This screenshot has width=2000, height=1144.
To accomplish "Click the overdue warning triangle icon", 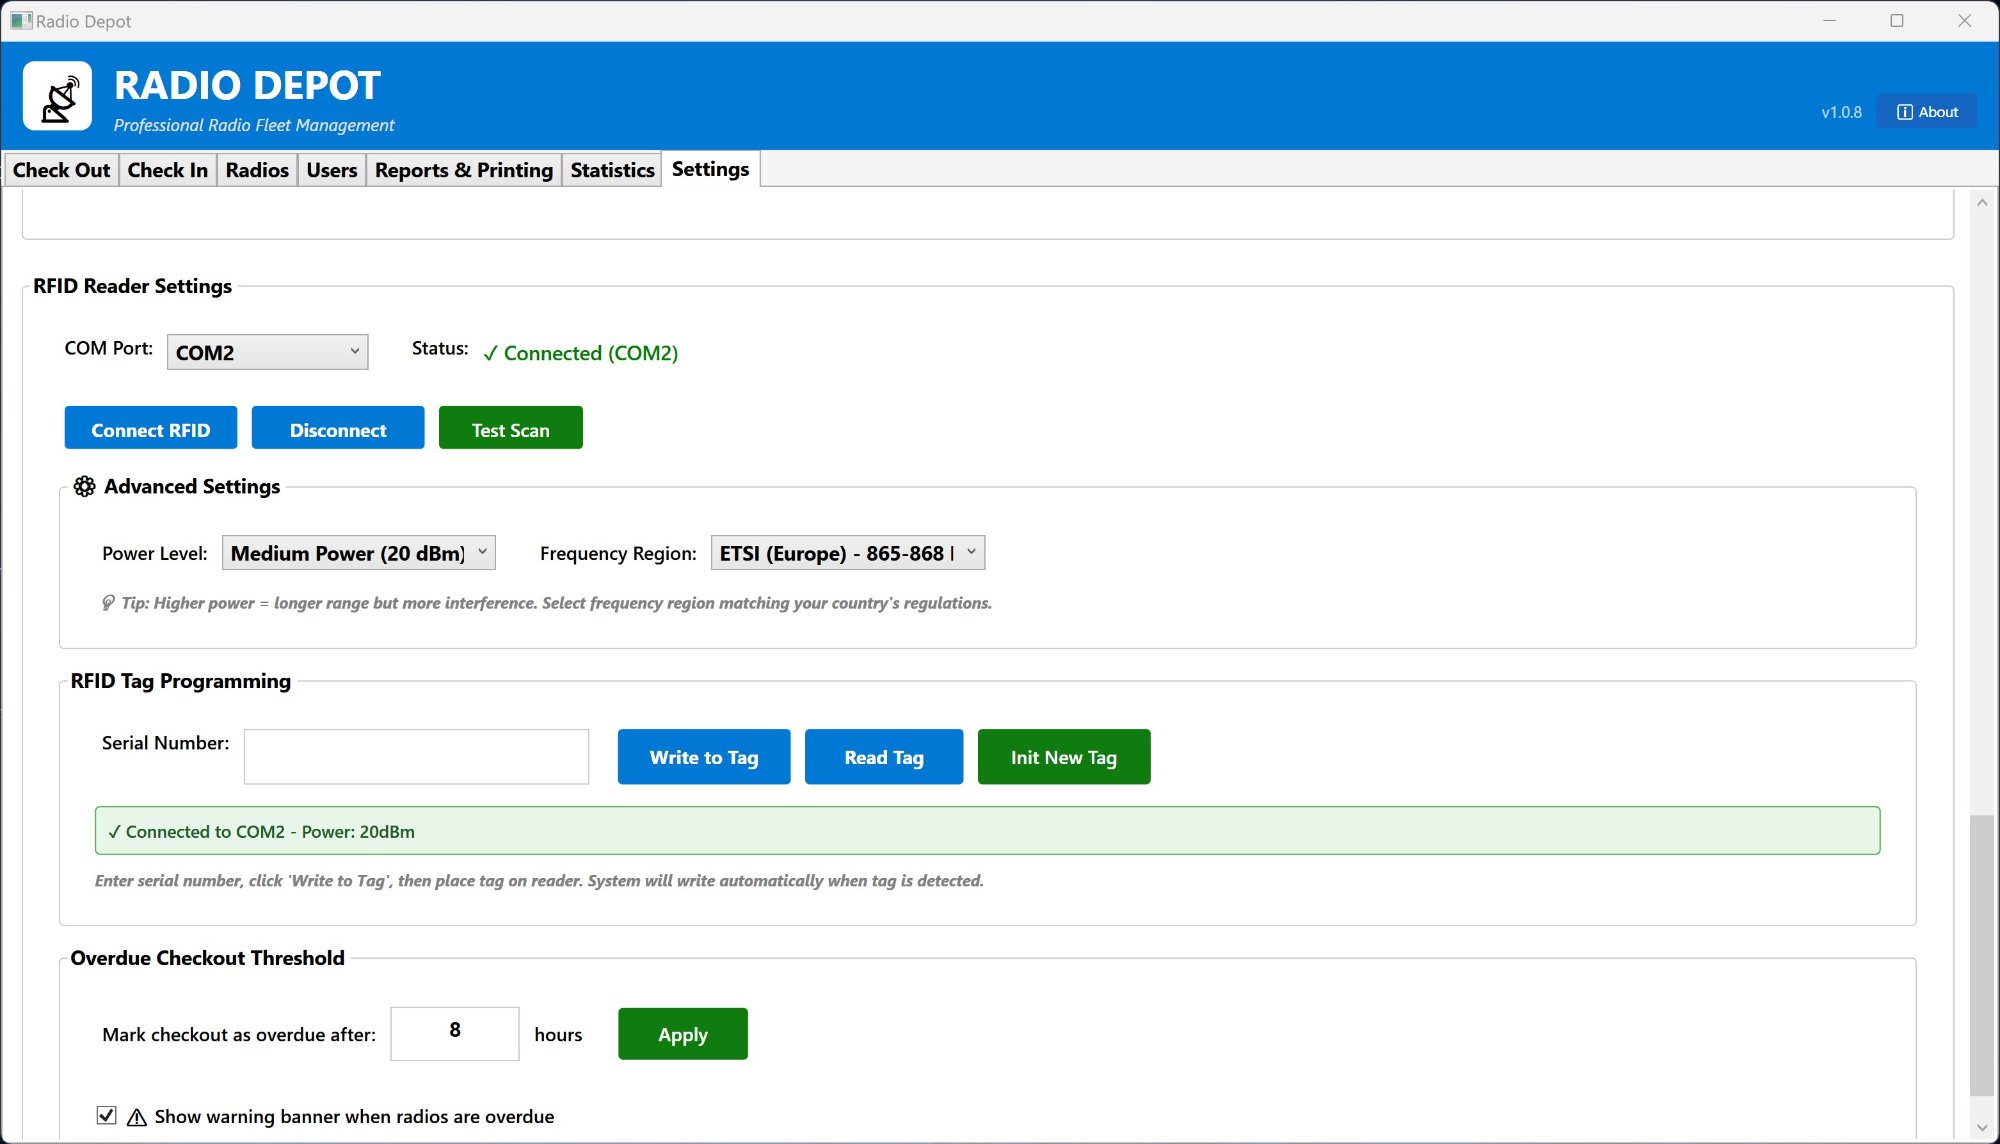I will coord(137,1117).
